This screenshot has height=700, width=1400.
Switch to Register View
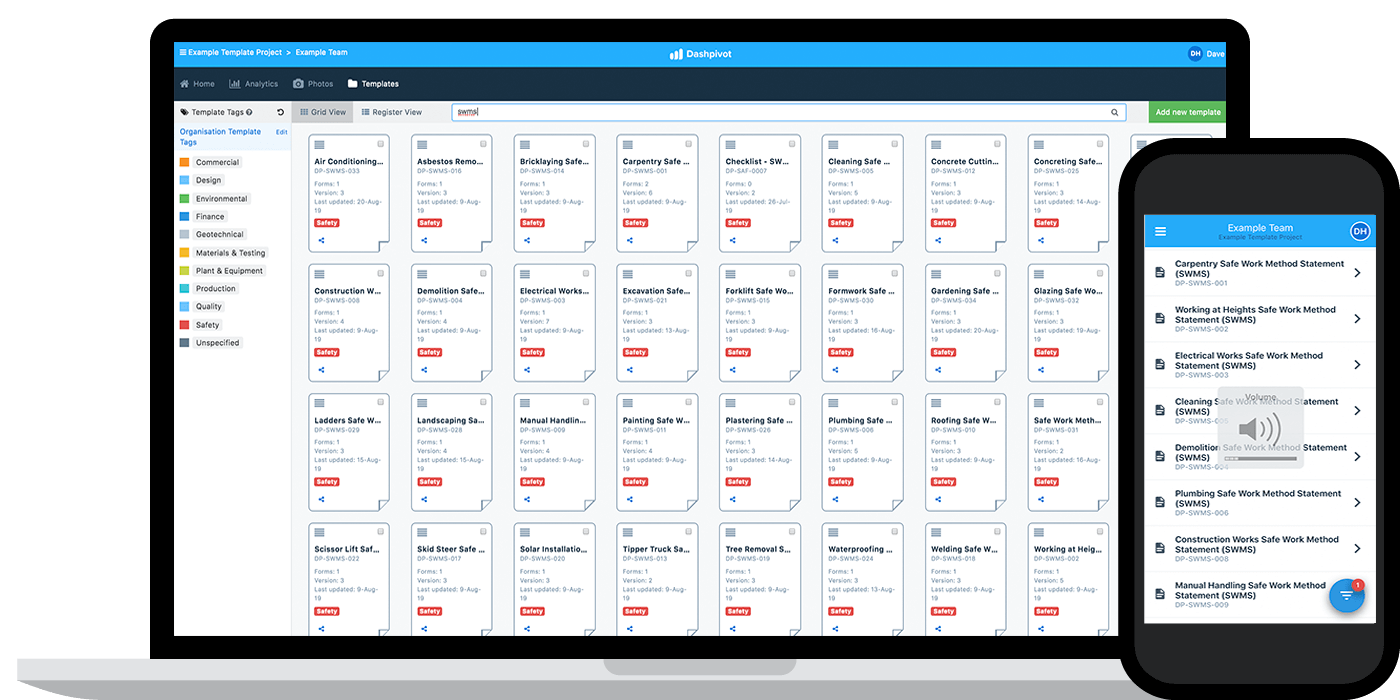click(x=392, y=112)
